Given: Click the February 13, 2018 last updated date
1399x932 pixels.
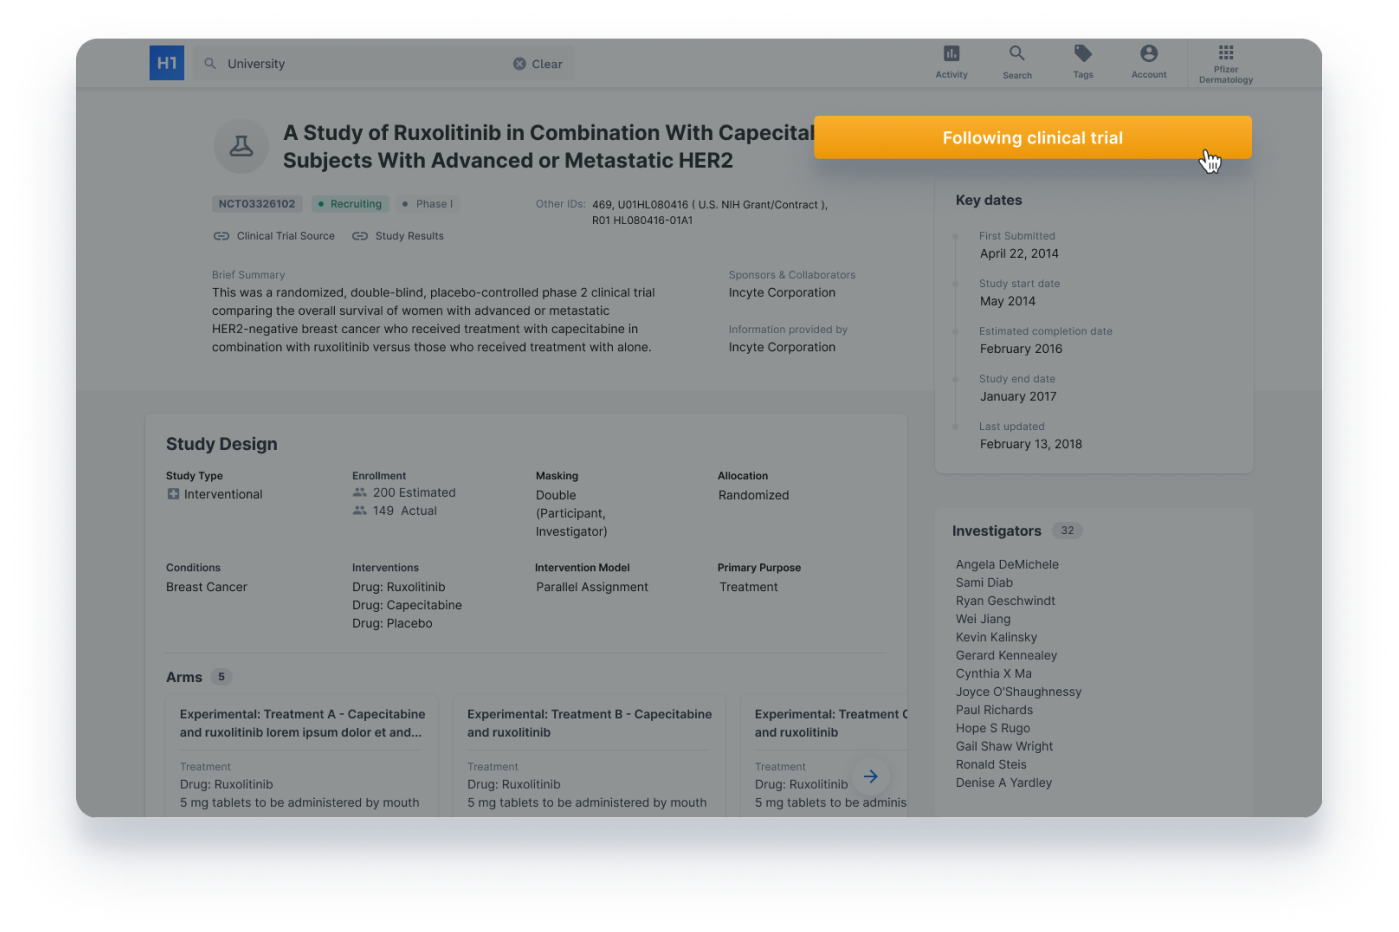Looking at the screenshot, I should coord(1031,444).
